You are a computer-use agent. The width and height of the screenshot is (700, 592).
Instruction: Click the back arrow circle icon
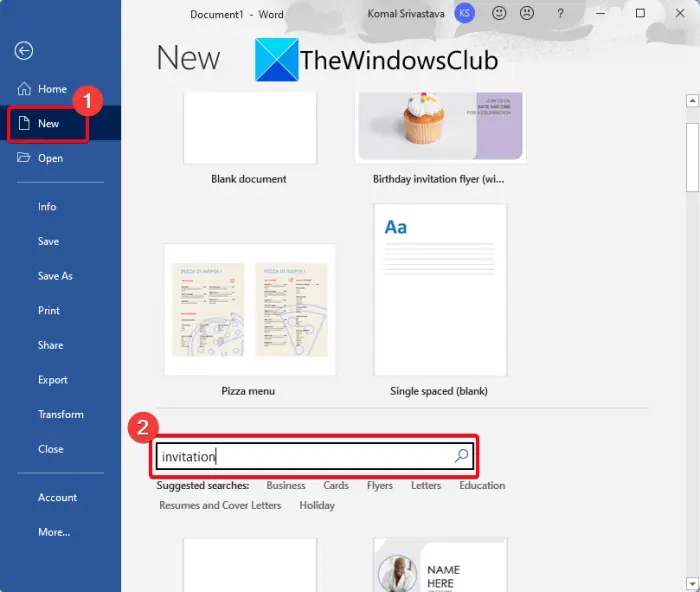point(24,50)
